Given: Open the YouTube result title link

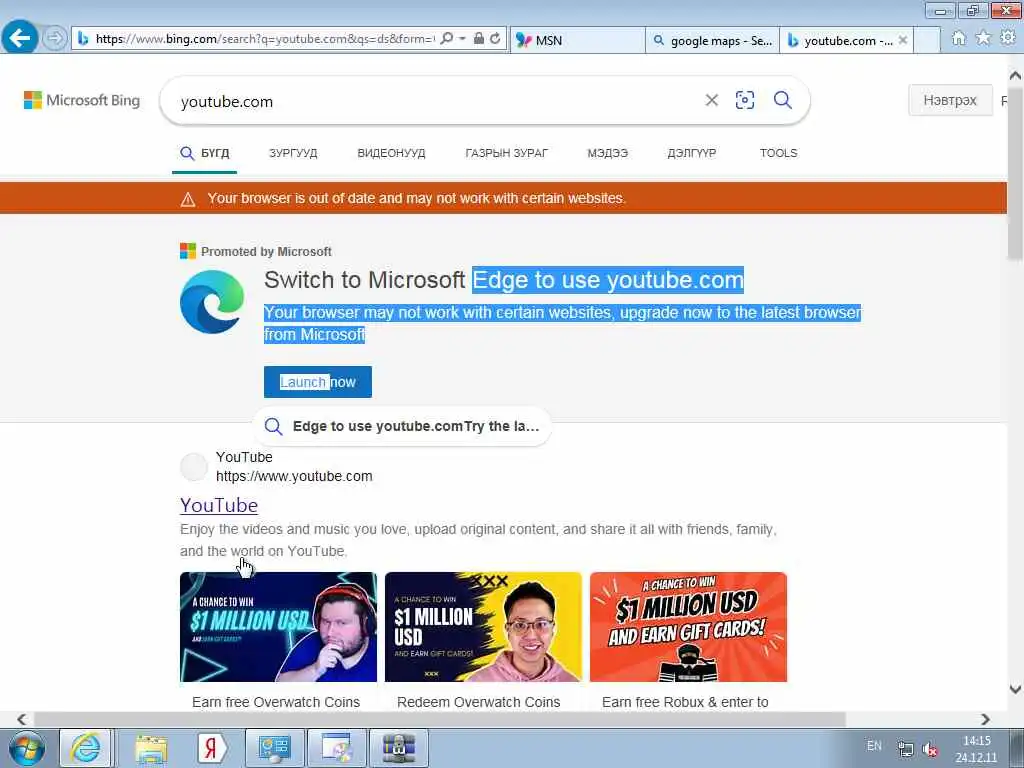Looking at the screenshot, I should (219, 505).
